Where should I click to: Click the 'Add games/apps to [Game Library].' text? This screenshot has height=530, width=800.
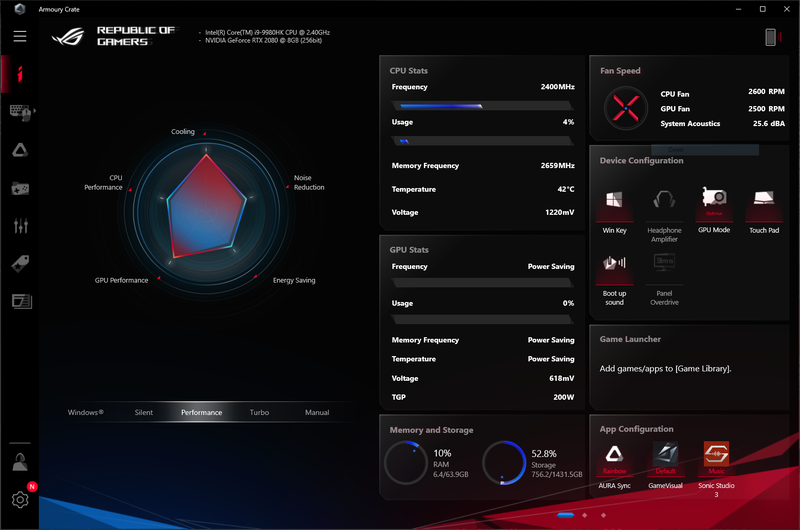[x=665, y=368]
